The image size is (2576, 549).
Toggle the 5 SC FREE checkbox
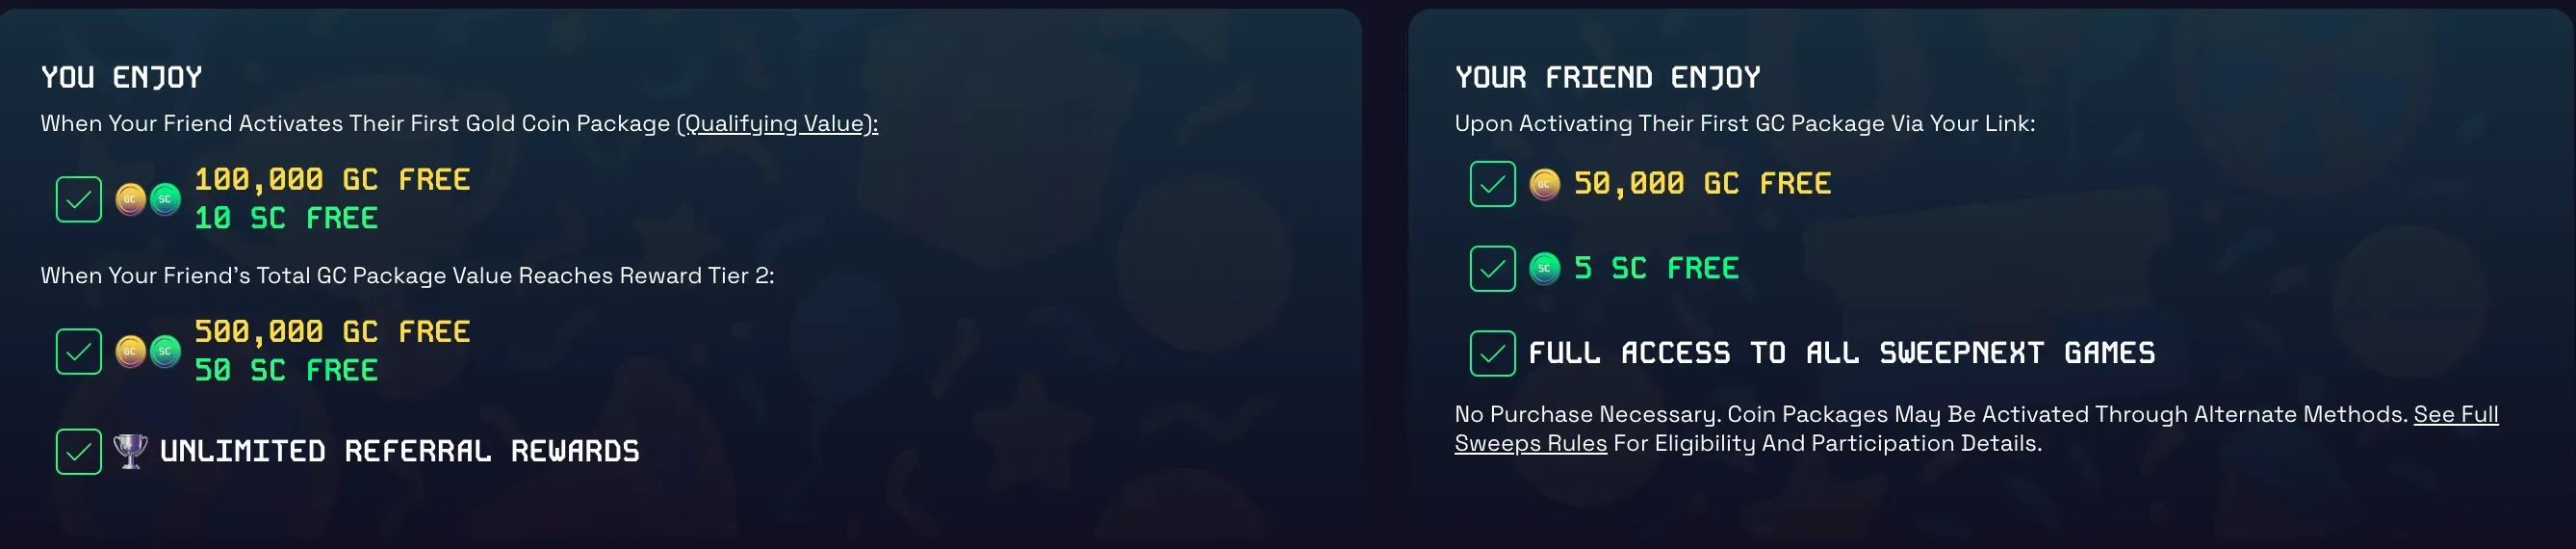[x=1492, y=268]
